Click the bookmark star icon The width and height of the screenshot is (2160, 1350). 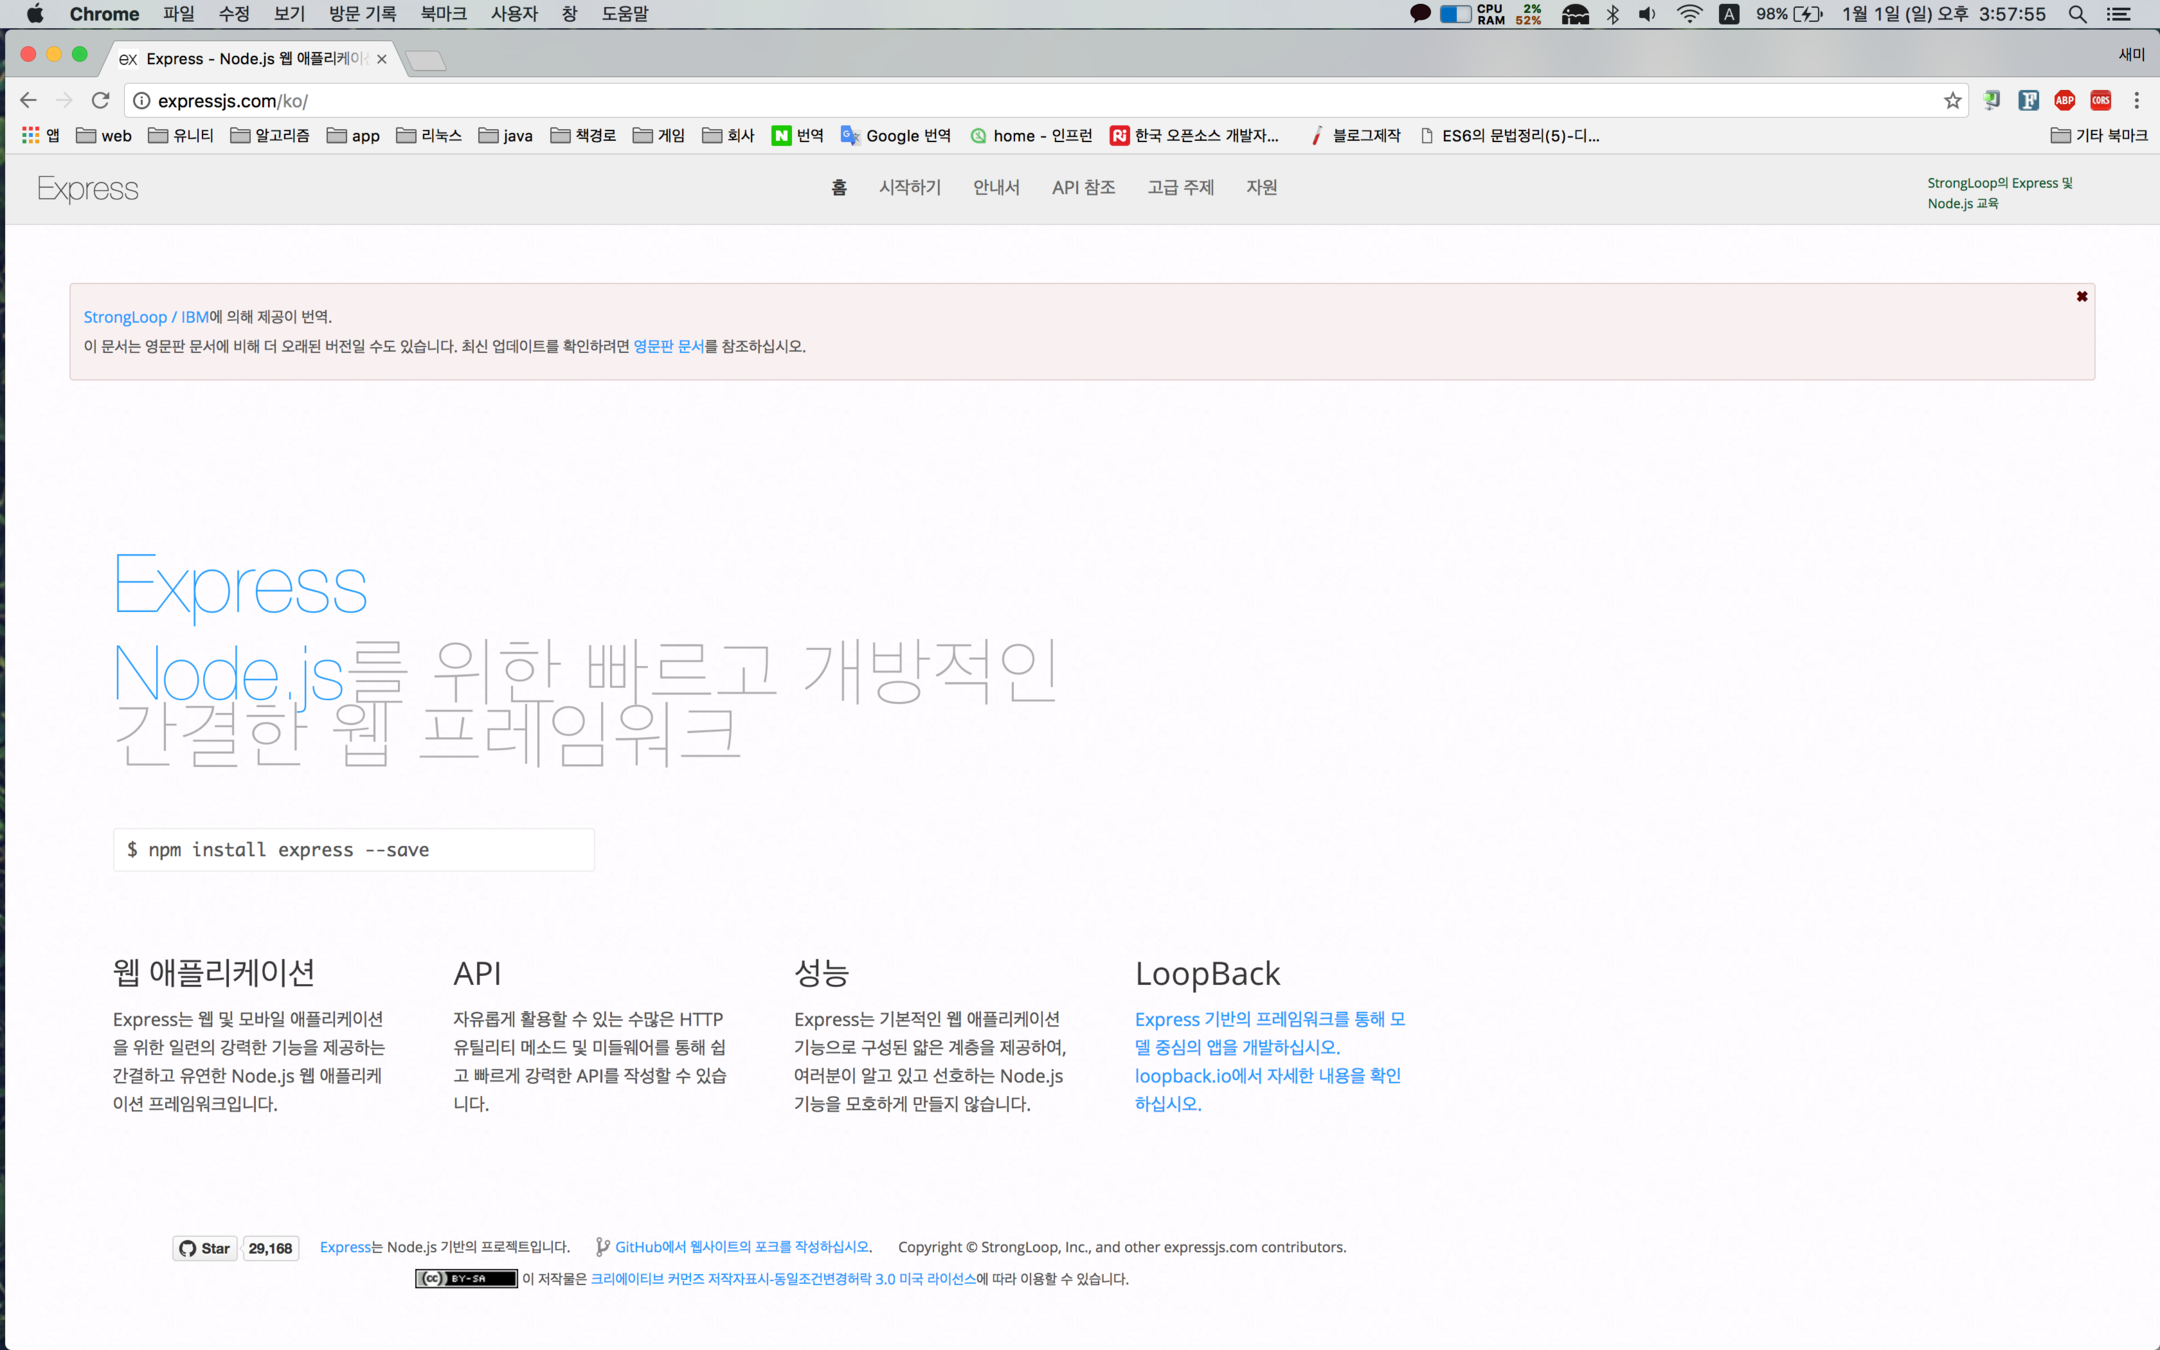tap(1952, 100)
